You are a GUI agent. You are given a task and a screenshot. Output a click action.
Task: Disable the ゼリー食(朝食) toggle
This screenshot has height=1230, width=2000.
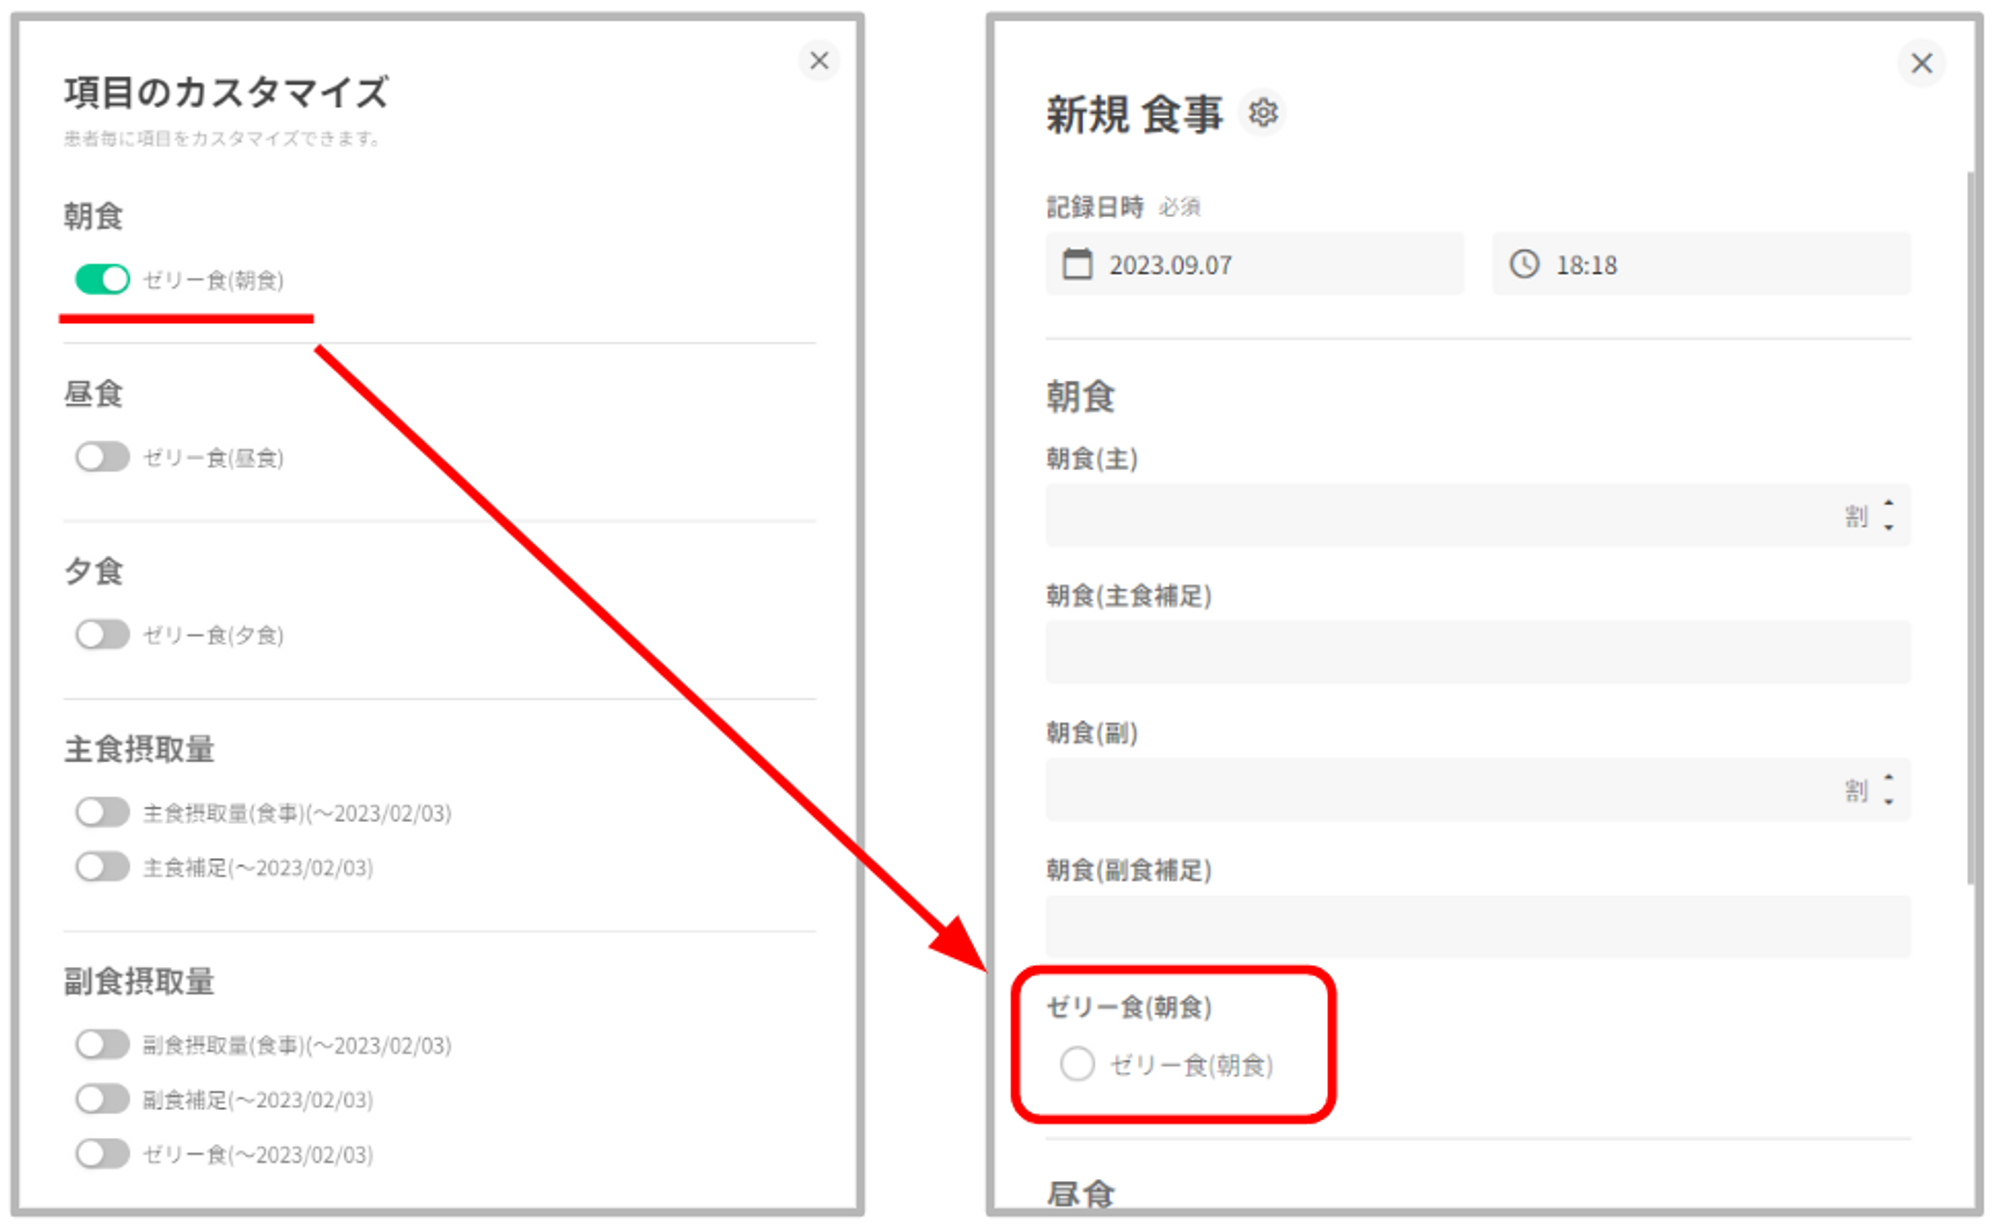click(x=102, y=279)
